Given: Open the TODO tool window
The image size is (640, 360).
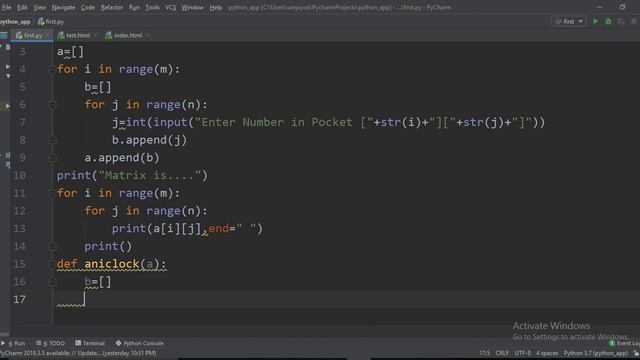Looking at the screenshot, I should click(x=50, y=343).
